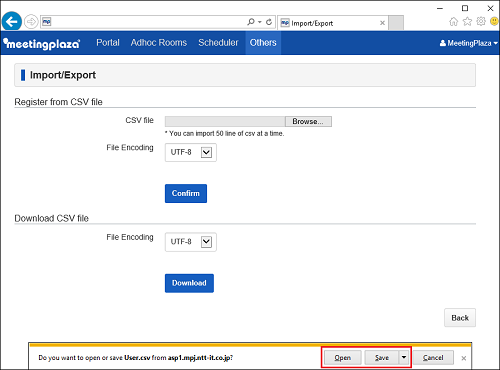Viewport: 500px width, 370px height.
Task: Click the 'Download CSV file' heading
Action: pyautogui.click(x=52, y=218)
